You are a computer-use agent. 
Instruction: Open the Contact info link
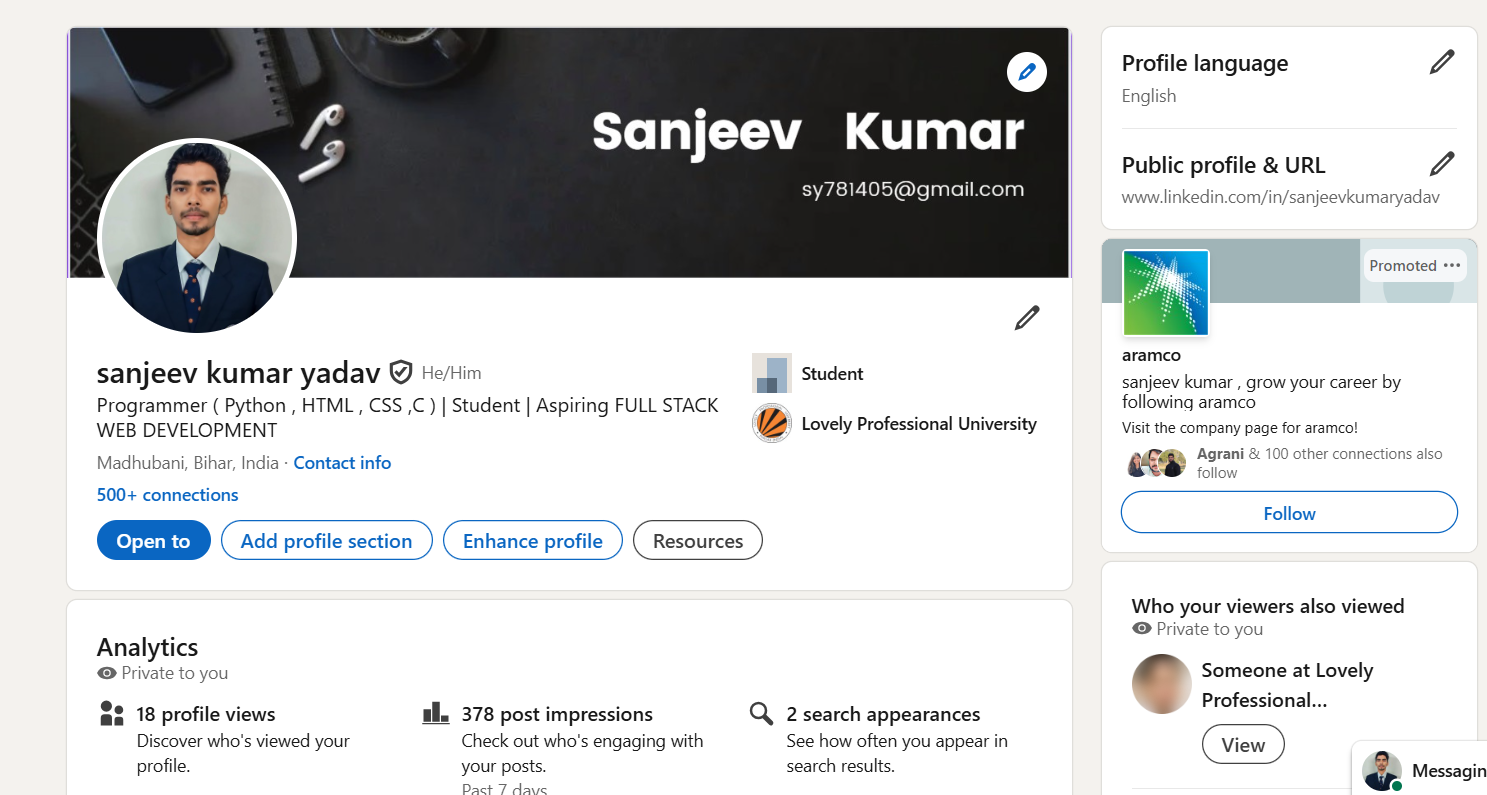coord(342,463)
